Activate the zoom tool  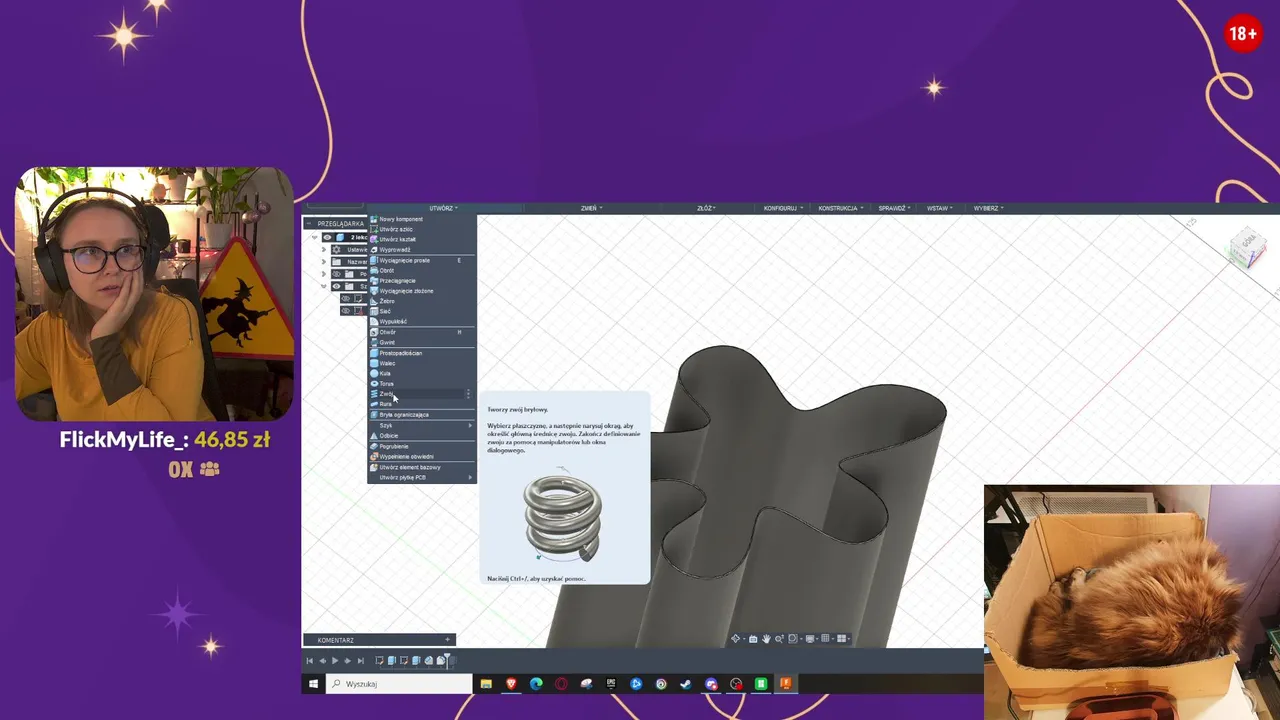(779, 638)
